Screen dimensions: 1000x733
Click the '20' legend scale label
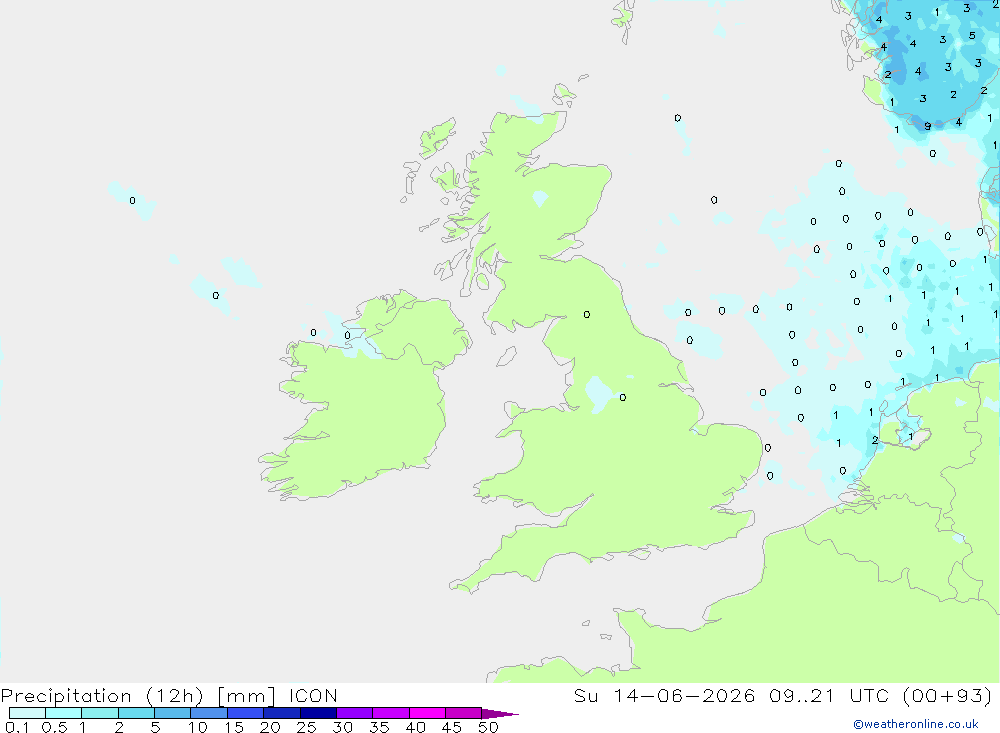[270, 727]
